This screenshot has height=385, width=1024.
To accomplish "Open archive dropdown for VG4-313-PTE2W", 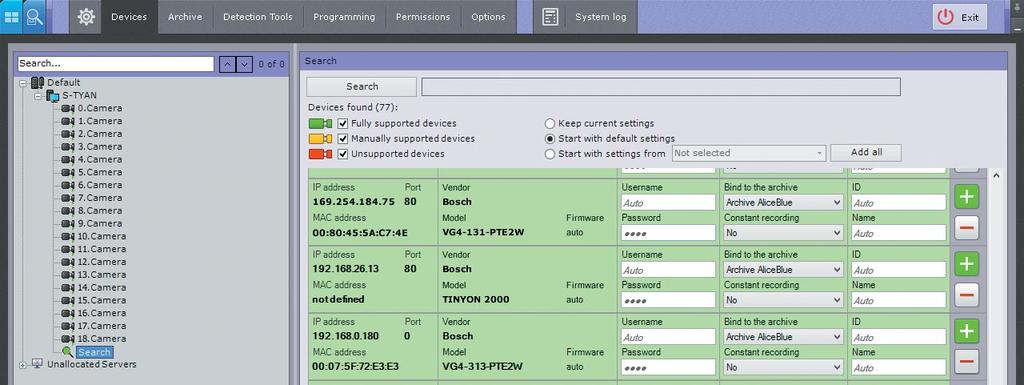I will (x=784, y=337).
